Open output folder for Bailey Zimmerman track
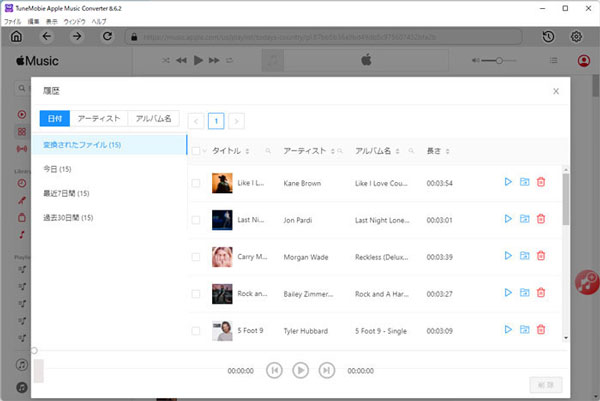The height and width of the screenshot is (401, 600). (525, 293)
